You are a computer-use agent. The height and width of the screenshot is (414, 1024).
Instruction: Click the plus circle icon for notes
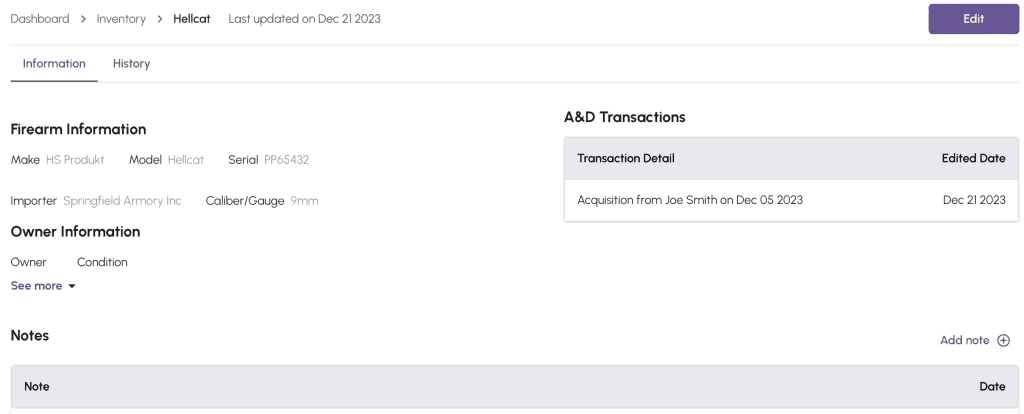click(1003, 340)
